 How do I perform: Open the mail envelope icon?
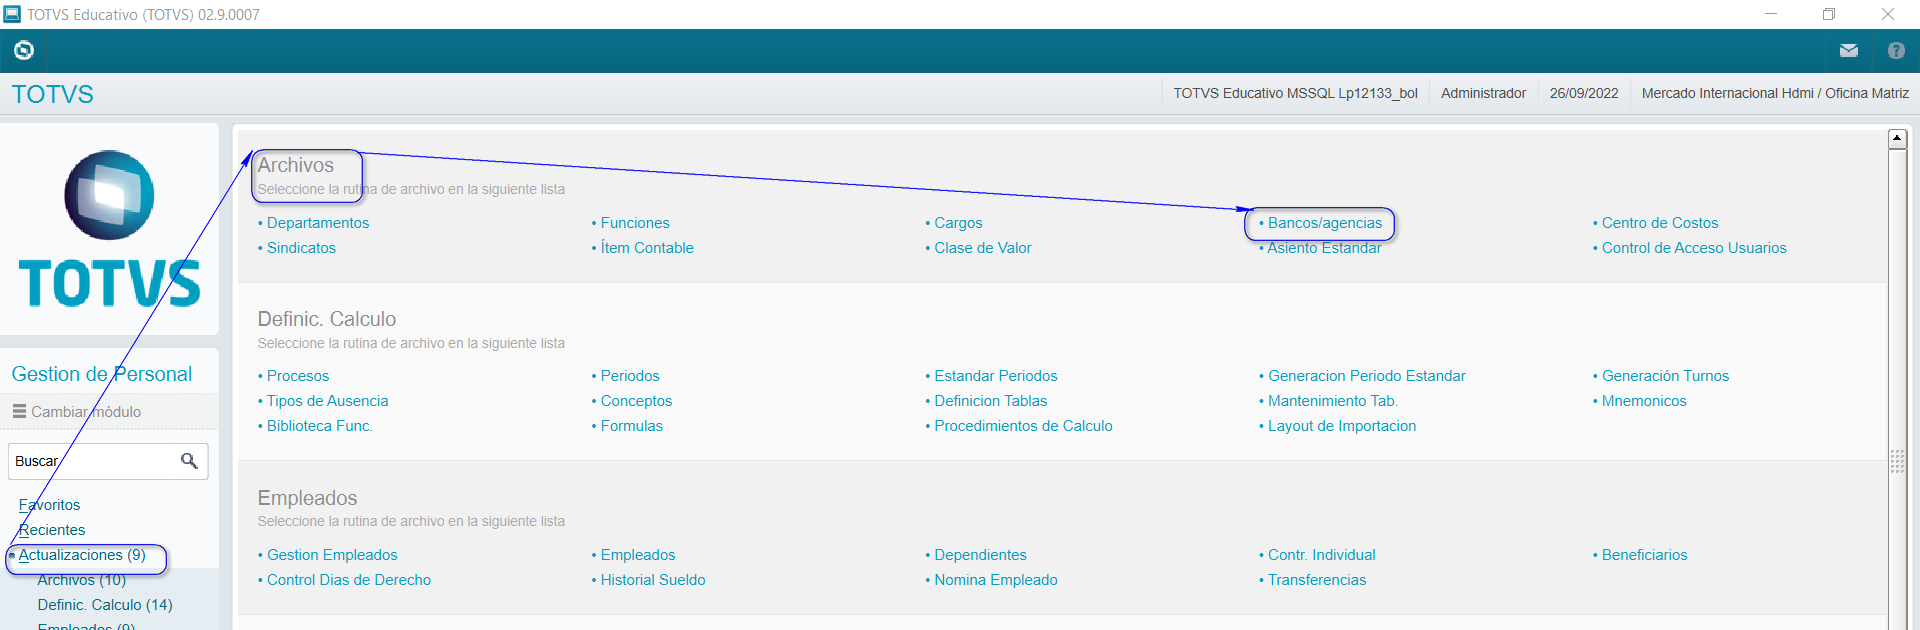pos(1848,50)
